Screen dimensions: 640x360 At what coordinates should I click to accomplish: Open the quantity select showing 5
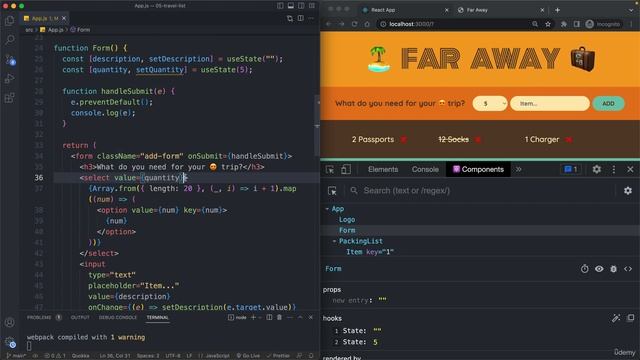click(490, 104)
